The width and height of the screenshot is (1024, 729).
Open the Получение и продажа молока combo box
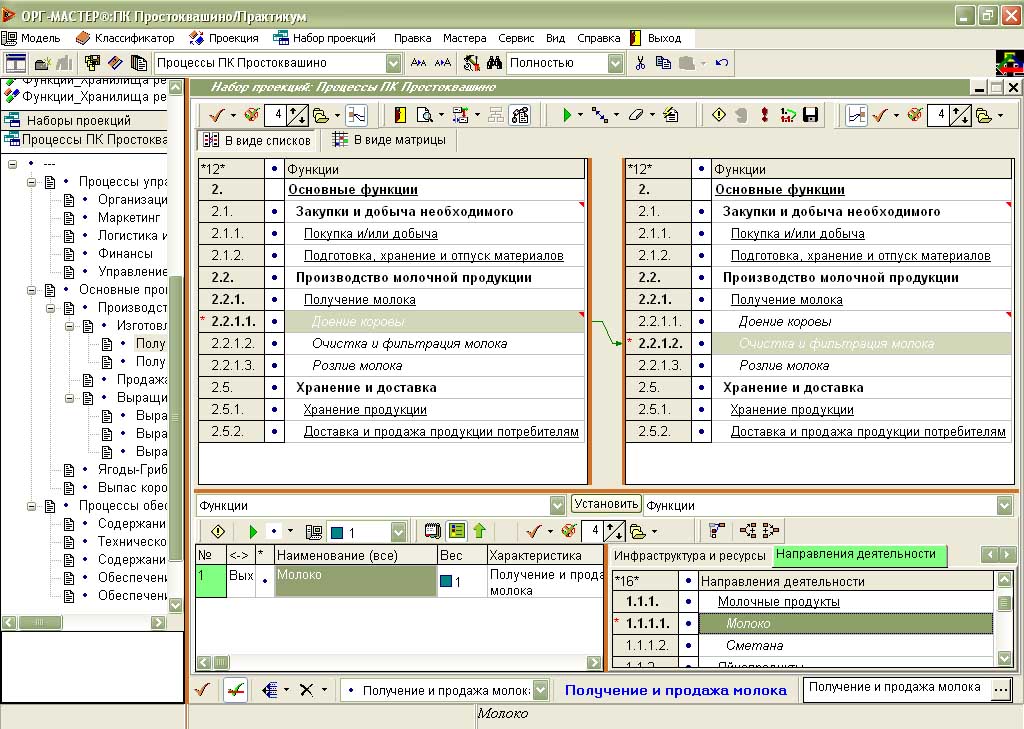tap(540, 690)
